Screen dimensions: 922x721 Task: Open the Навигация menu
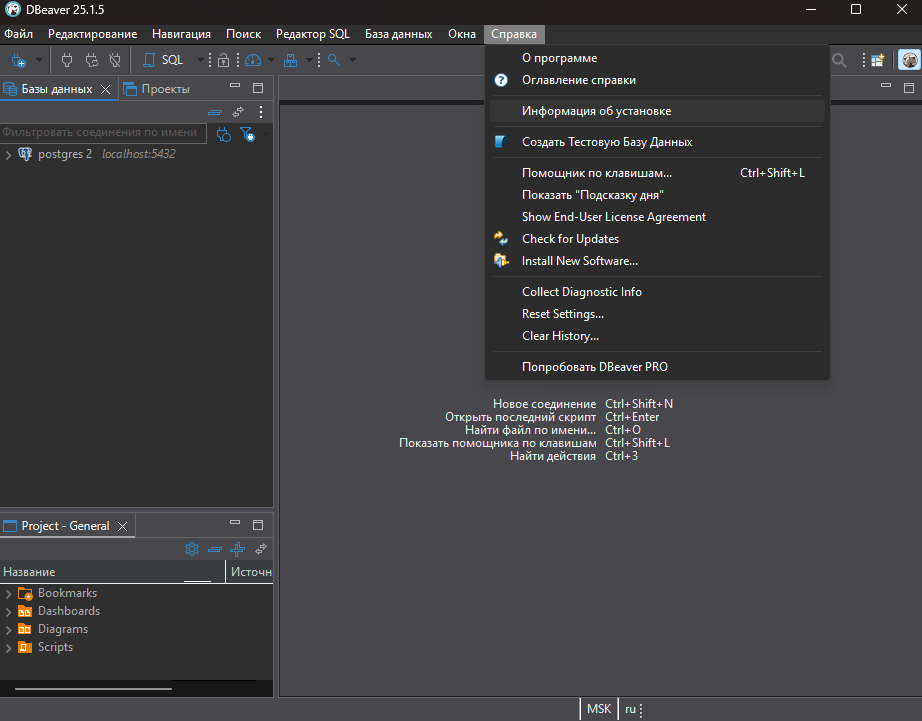click(x=181, y=34)
